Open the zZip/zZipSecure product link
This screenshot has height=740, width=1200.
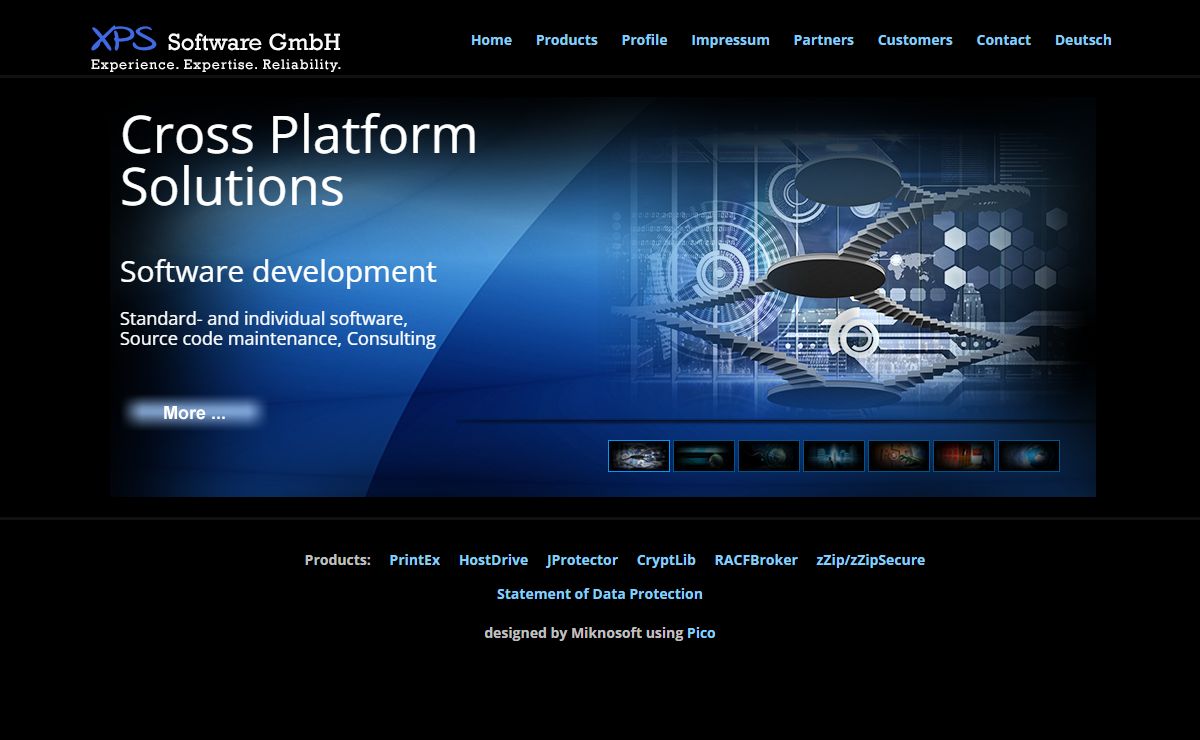pos(870,560)
